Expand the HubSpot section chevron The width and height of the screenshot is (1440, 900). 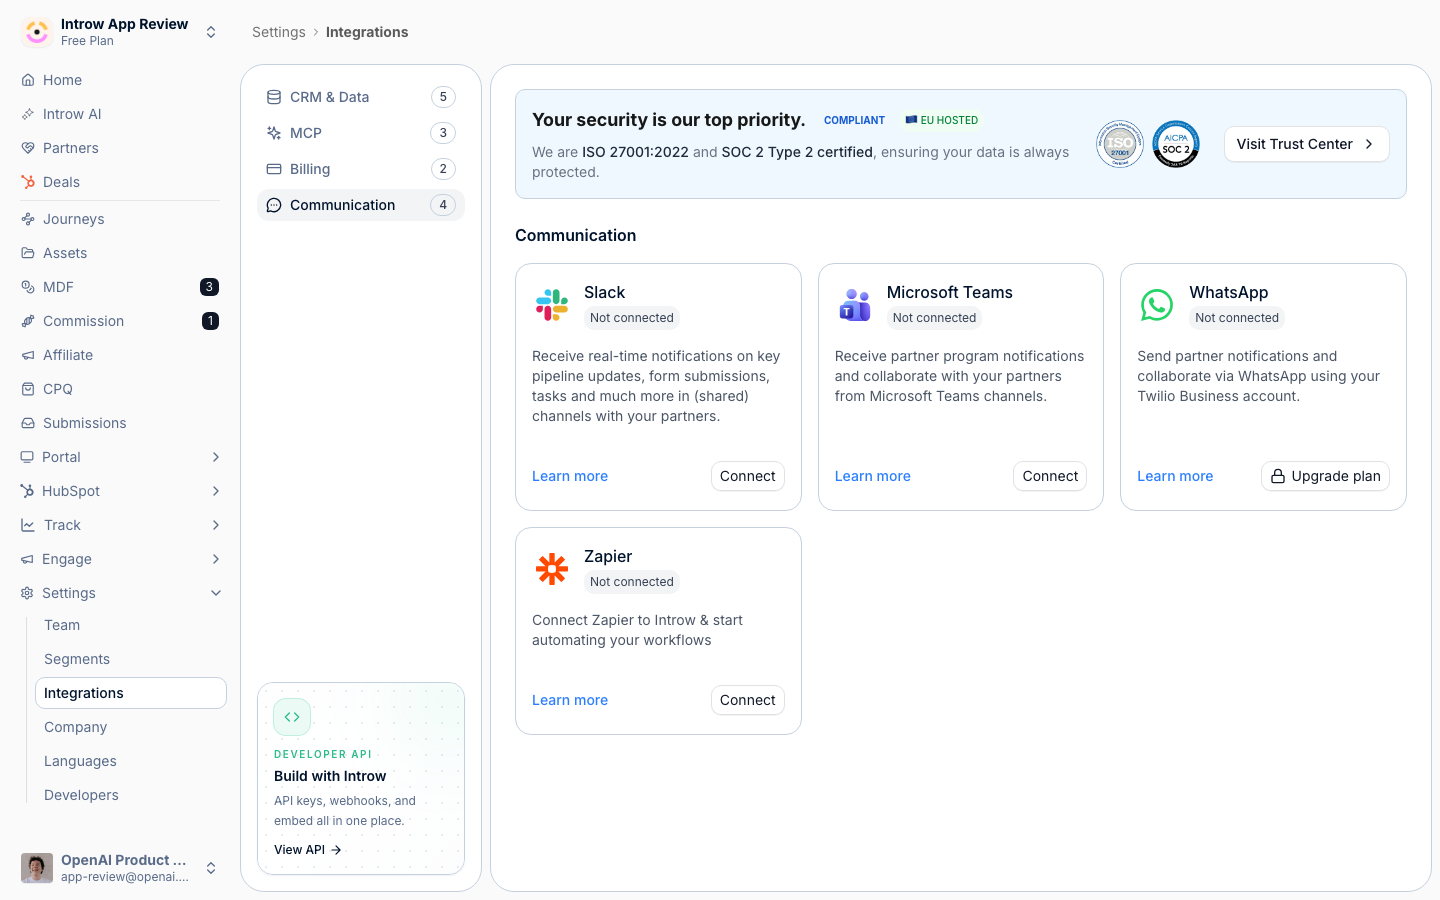(216, 491)
